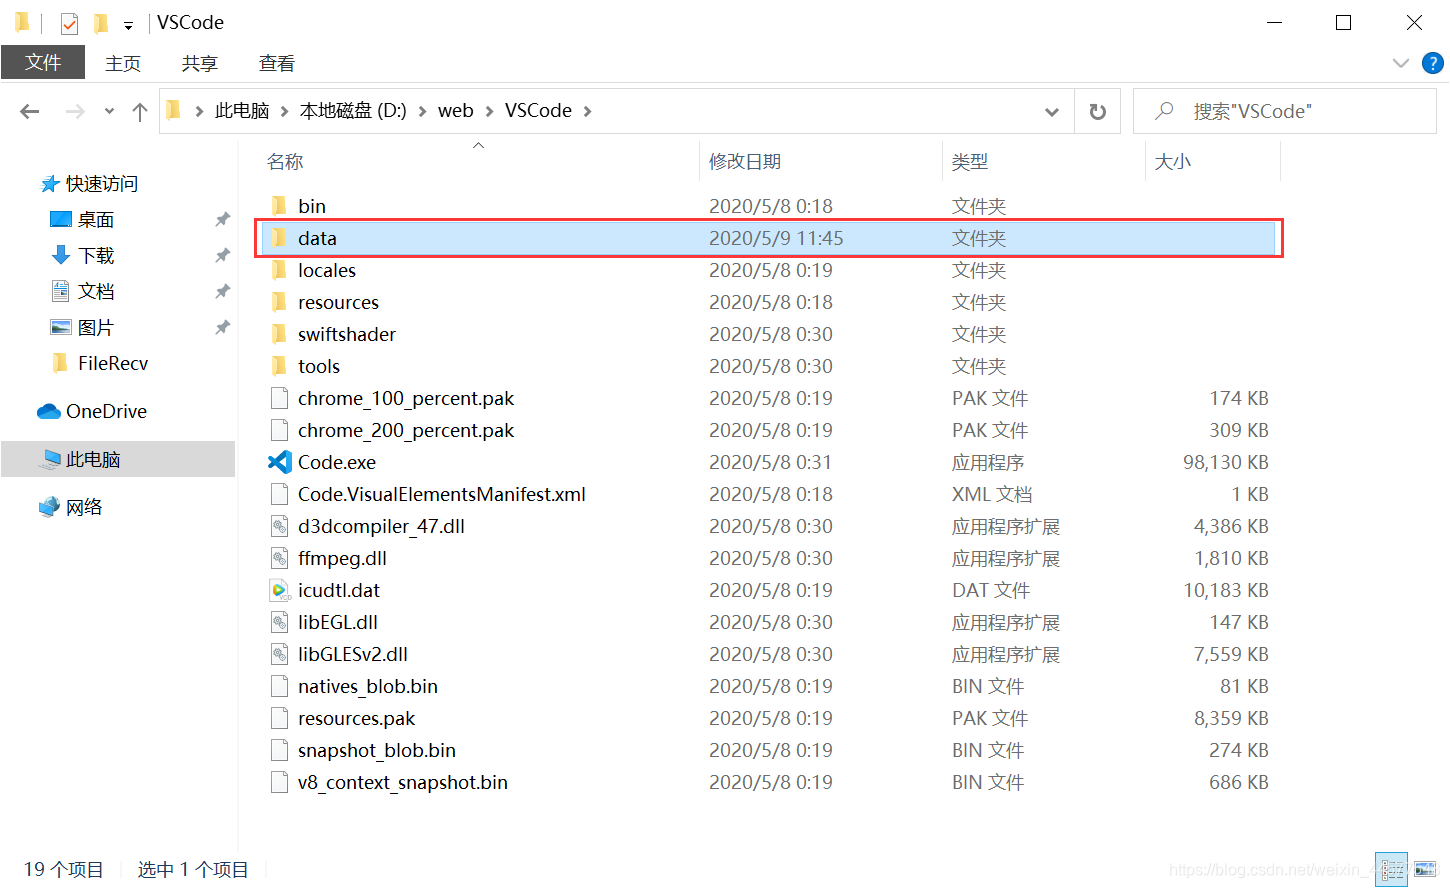Expand the chevron after VSCode in path
This screenshot has width=1450, height=888.
pyautogui.click(x=588, y=111)
